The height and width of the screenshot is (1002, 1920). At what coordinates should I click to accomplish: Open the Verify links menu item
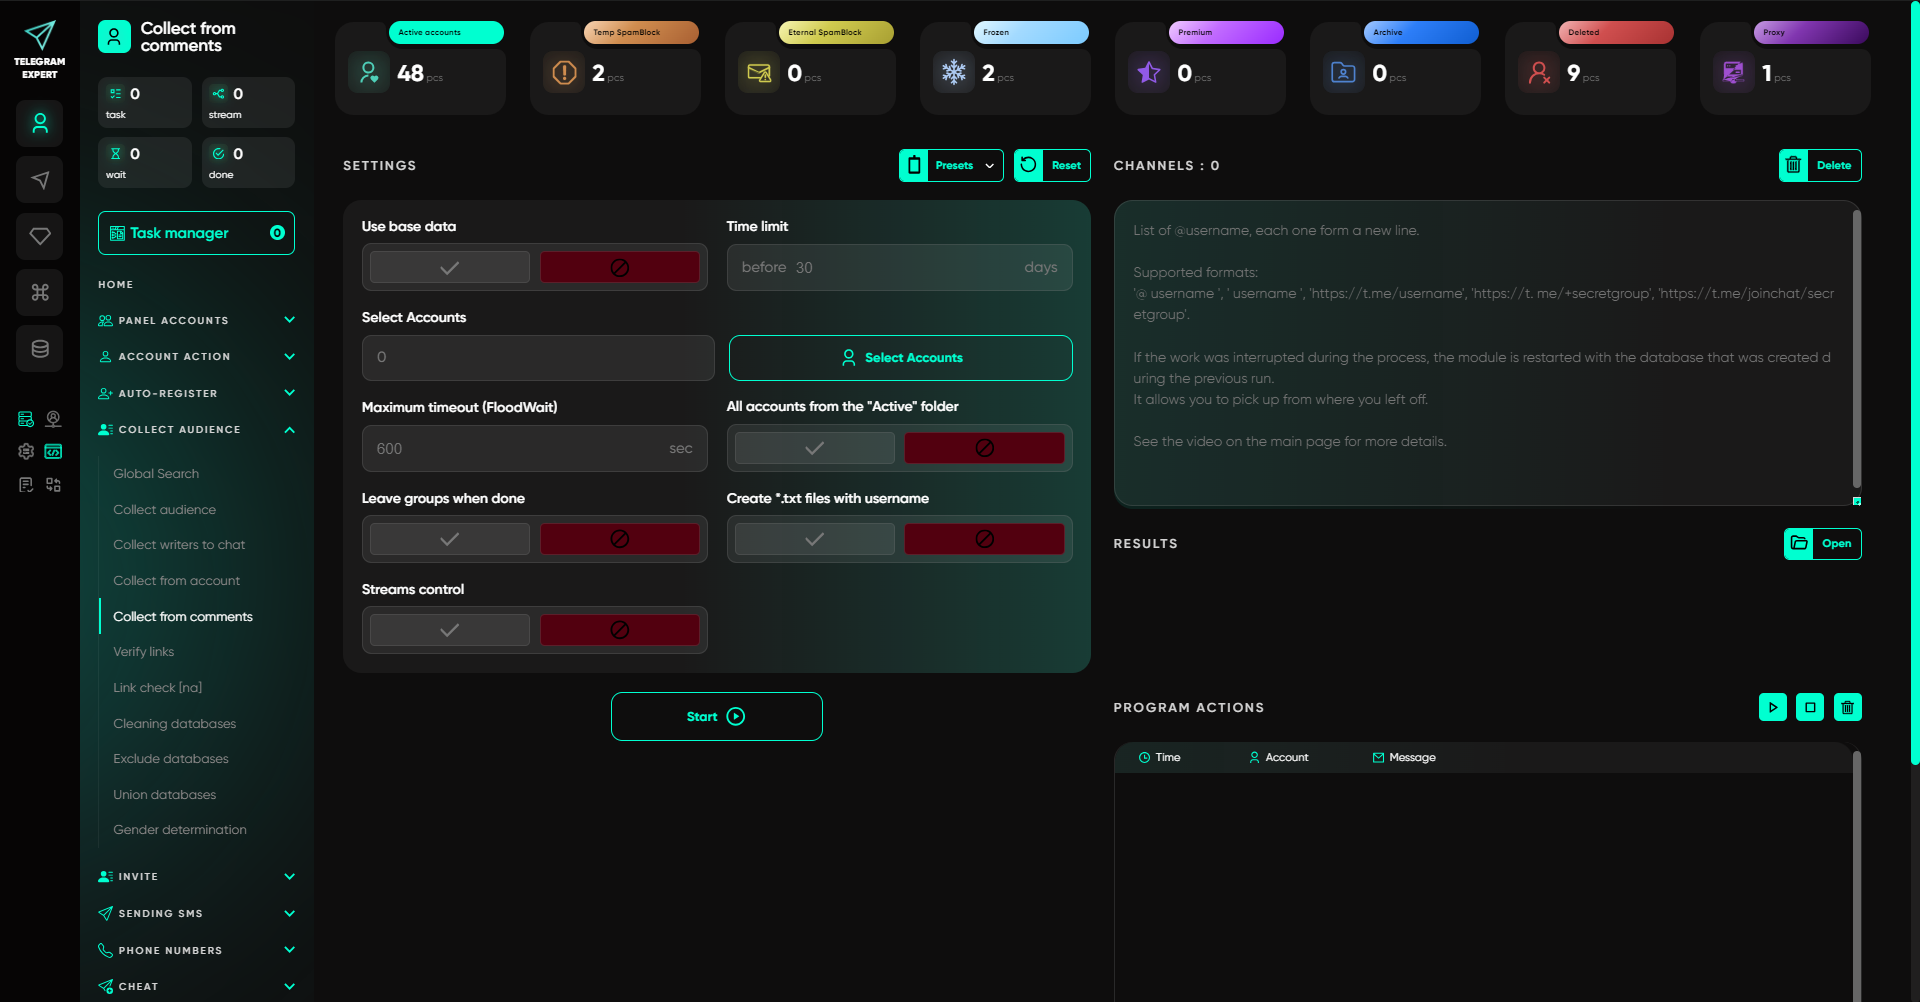(x=143, y=651)
